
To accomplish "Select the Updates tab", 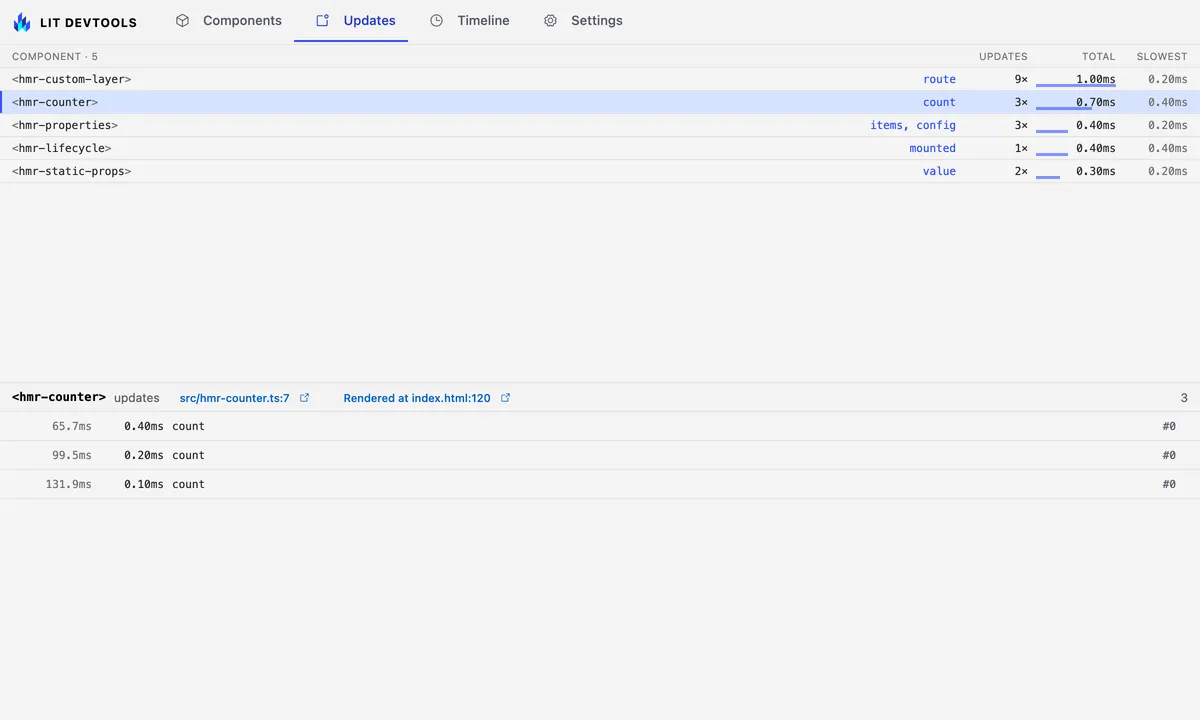I will [x=351, y=20].
